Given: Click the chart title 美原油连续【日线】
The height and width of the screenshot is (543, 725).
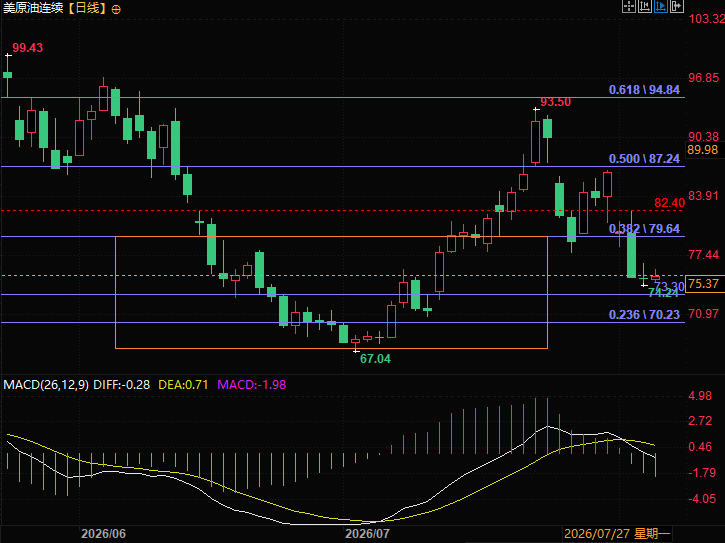Looking at the screenshot, I should 55,8.
